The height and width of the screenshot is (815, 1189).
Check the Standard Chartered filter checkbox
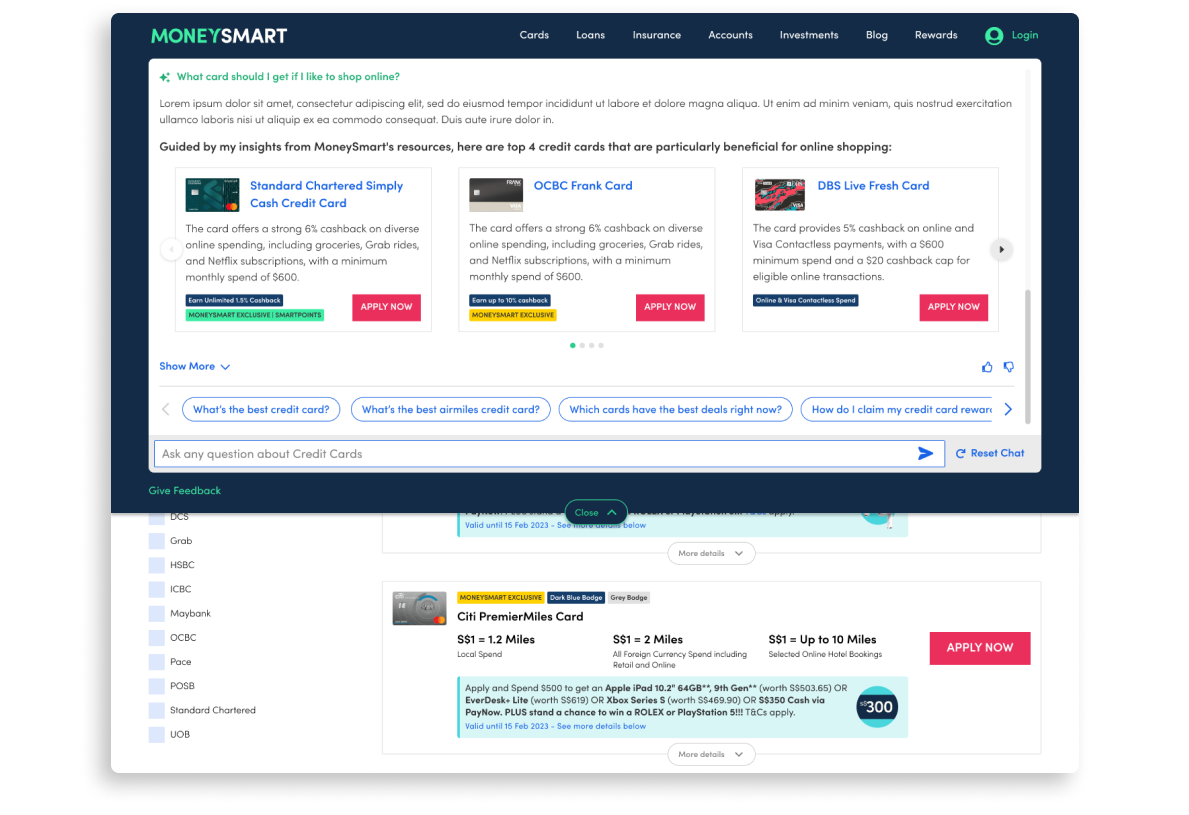(157, 711)
